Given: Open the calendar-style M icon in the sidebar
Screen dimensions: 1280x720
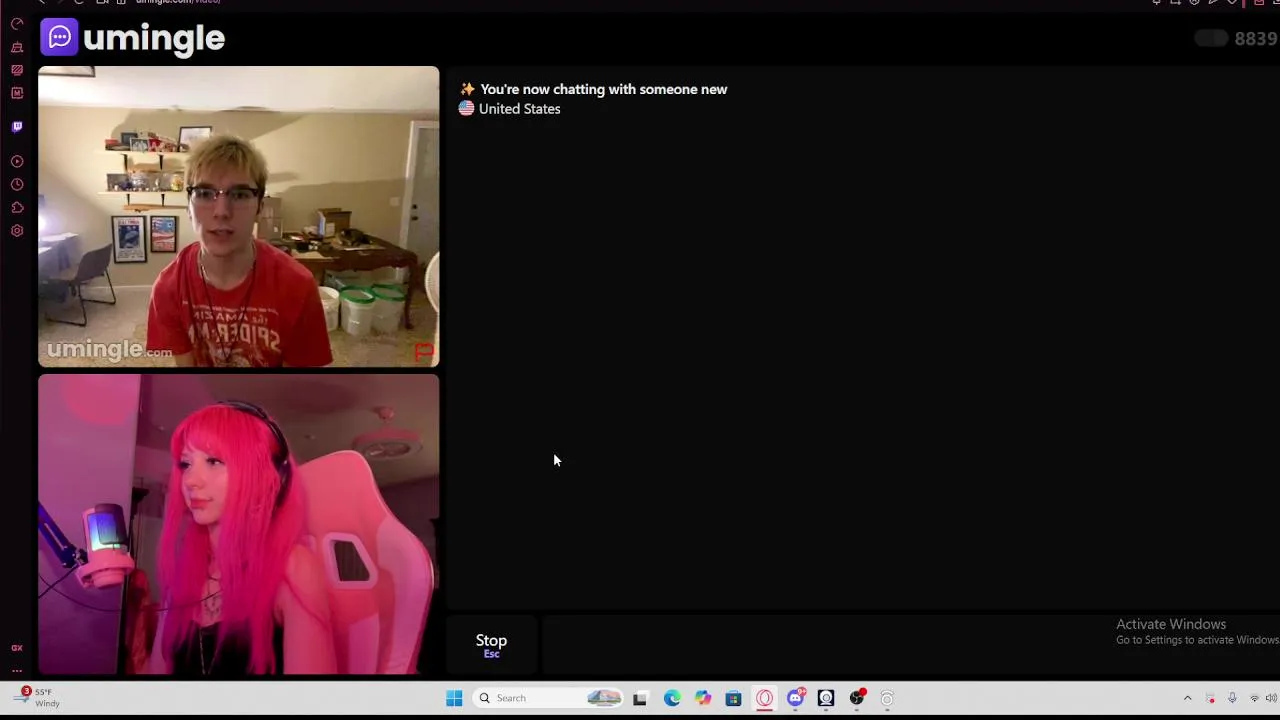Looking at the screenshot, I should coord(17,93).
